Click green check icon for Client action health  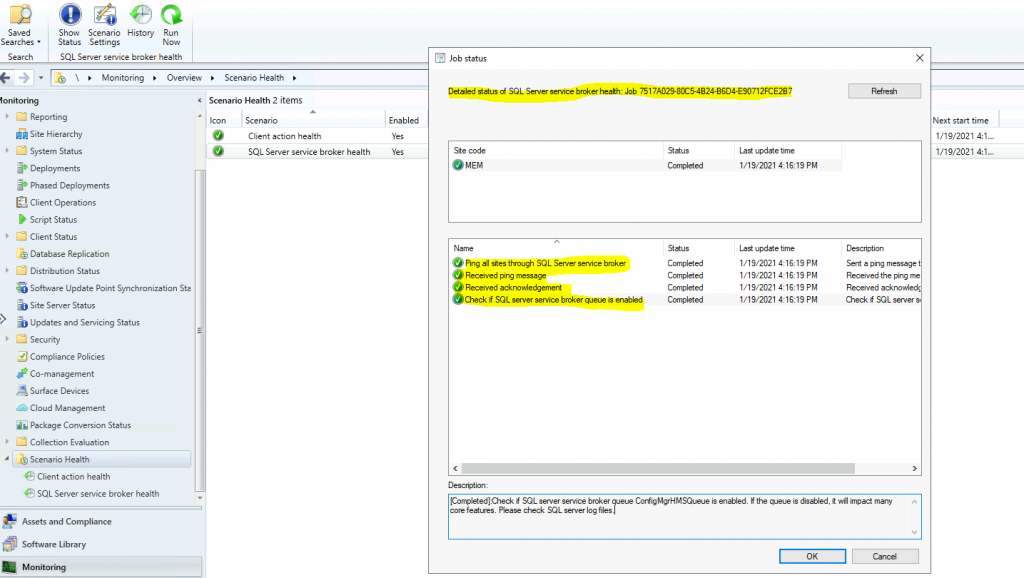[218, 136]
